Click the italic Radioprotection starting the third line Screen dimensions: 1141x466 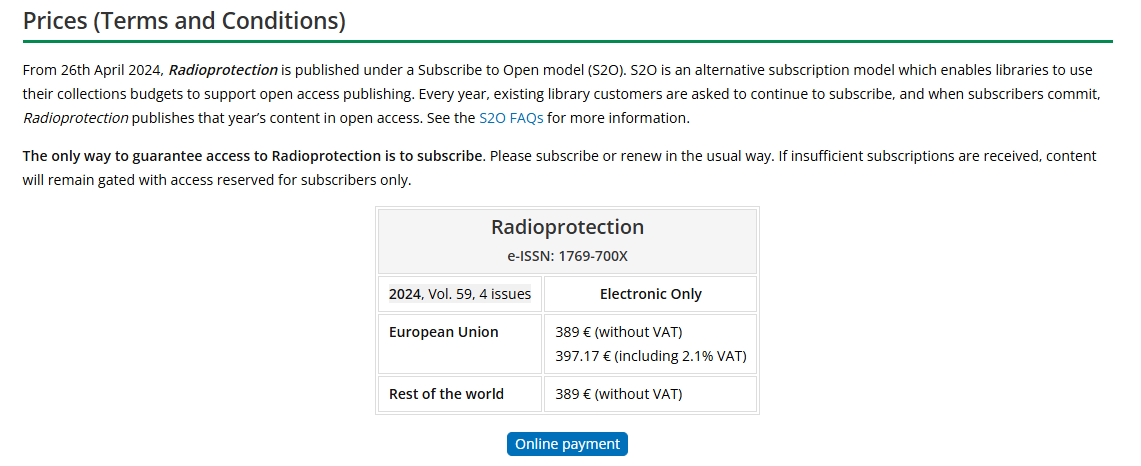pos(76,118)
